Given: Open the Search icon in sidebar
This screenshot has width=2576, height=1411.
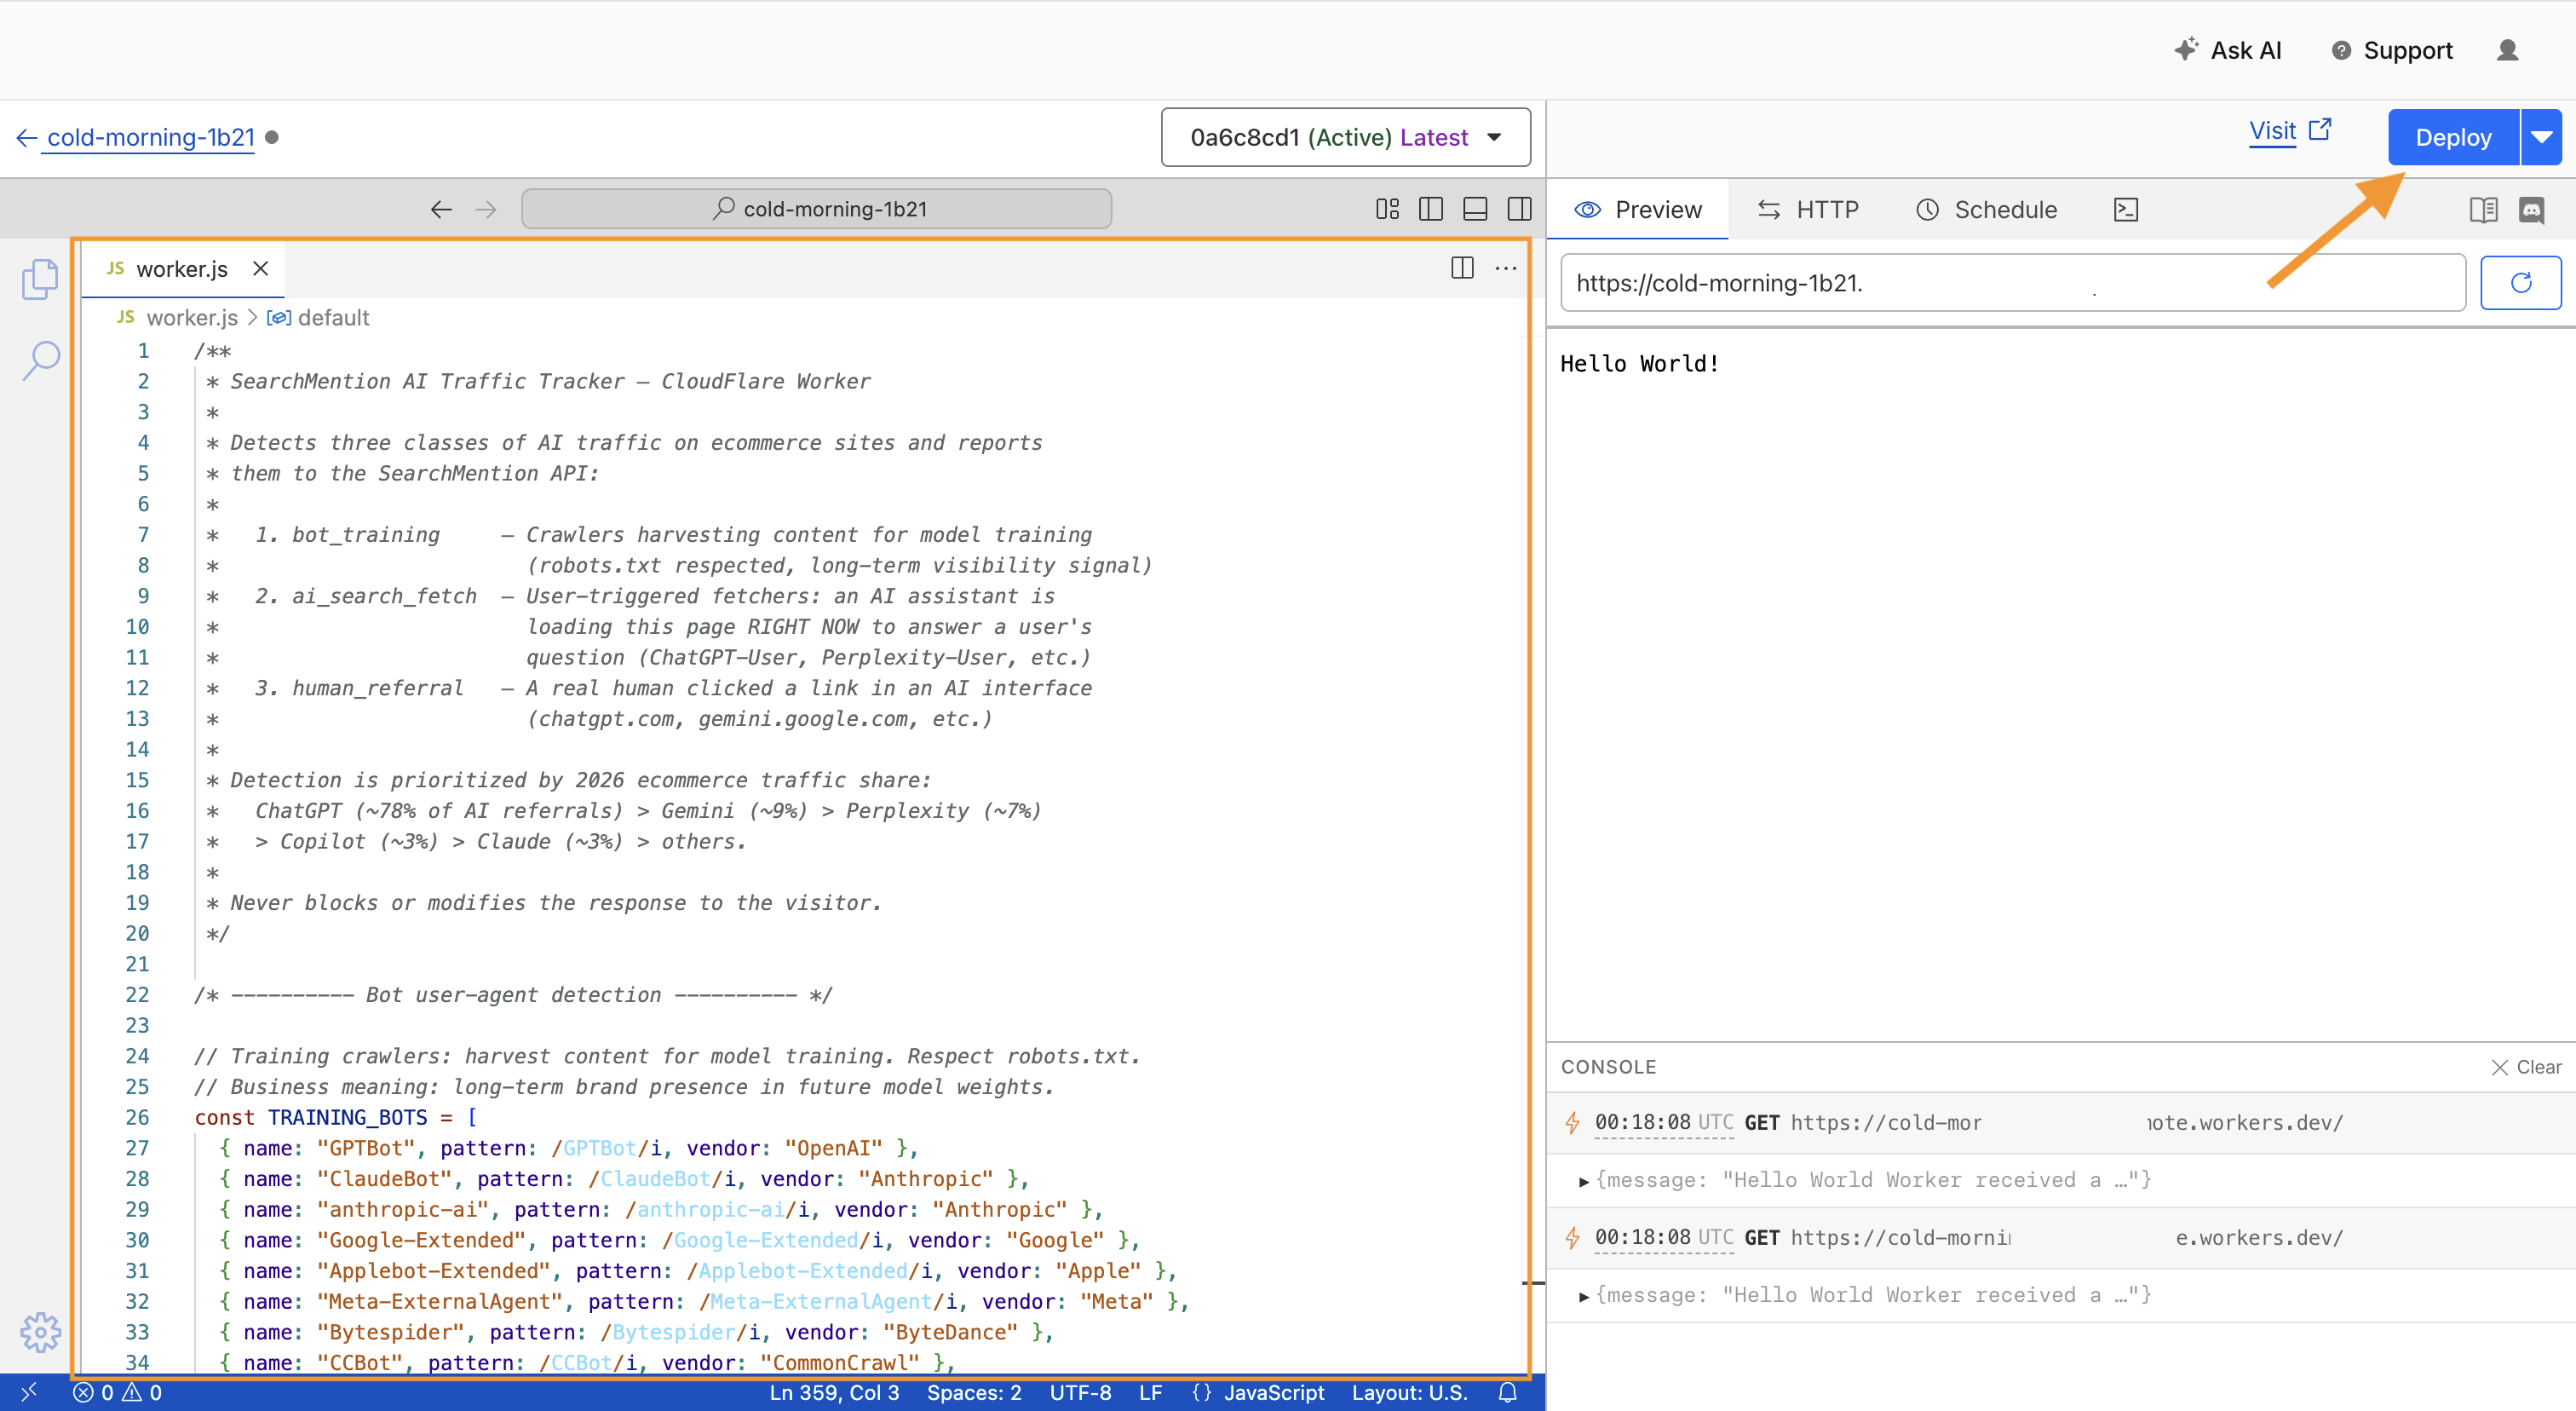Looking at the screenshot, I should (40, 359).
